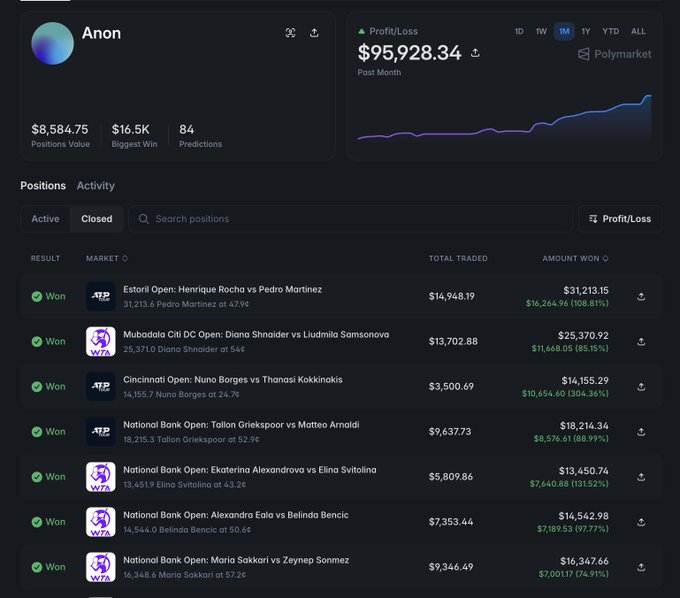Open National Bank Open: Sakkari vs Sonmez market
The height and width of the screenshot is (598, 680).
236,560
